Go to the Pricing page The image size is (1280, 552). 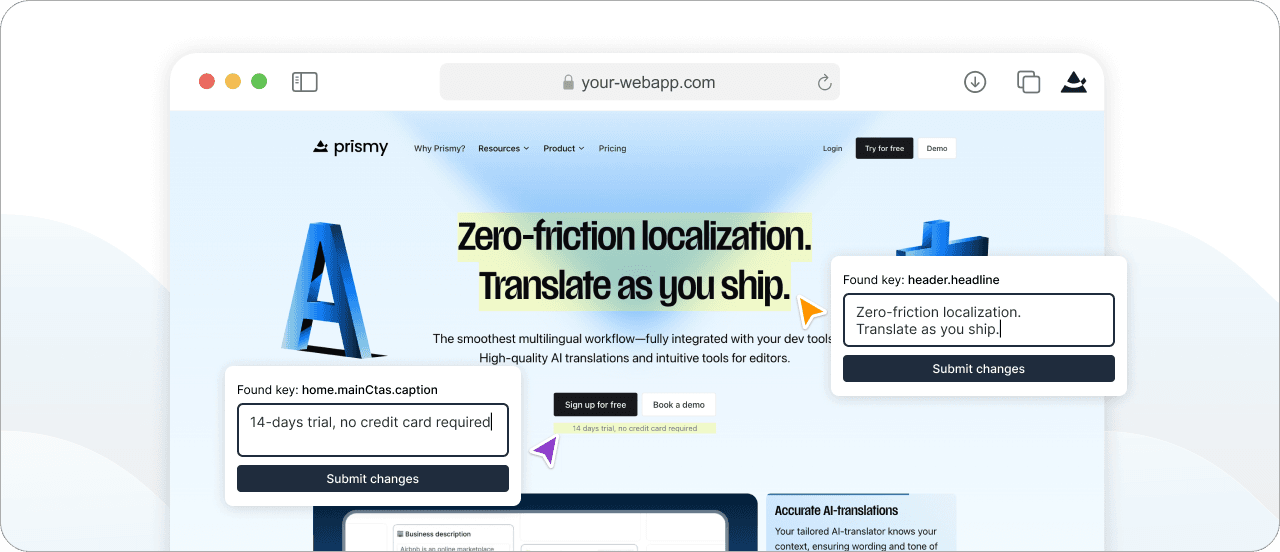612,149
